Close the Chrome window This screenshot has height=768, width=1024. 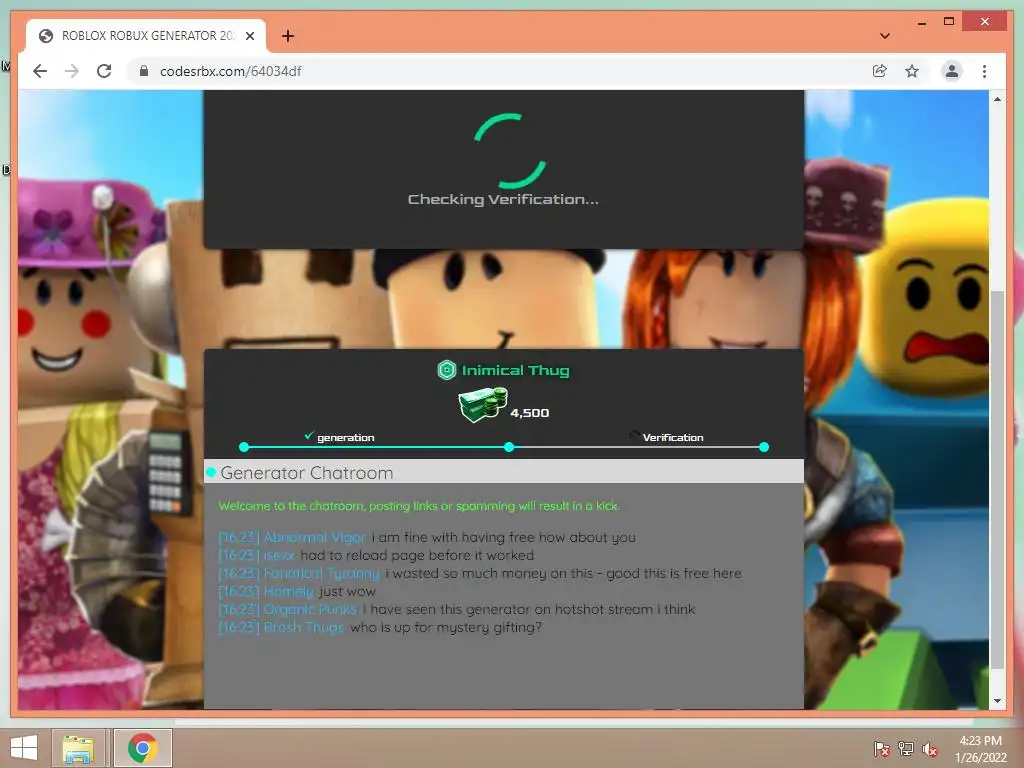pyautogui.click(x=985, y=22)
